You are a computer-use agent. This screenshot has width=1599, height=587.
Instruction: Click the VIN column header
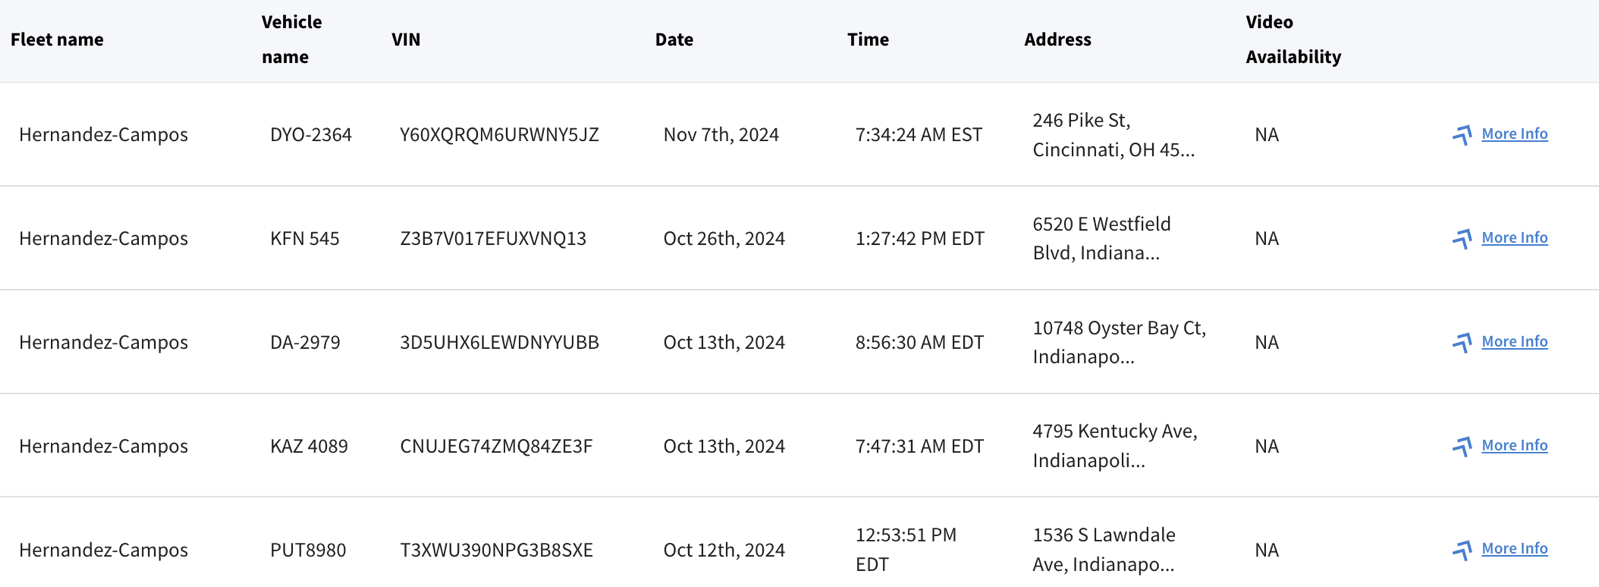(406, 40)
